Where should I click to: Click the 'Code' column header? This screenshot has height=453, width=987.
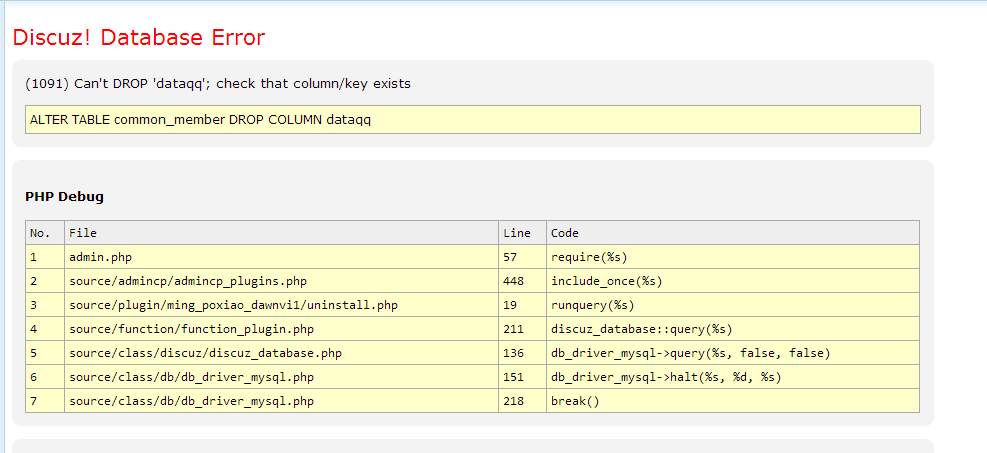[x=565, y=233]
